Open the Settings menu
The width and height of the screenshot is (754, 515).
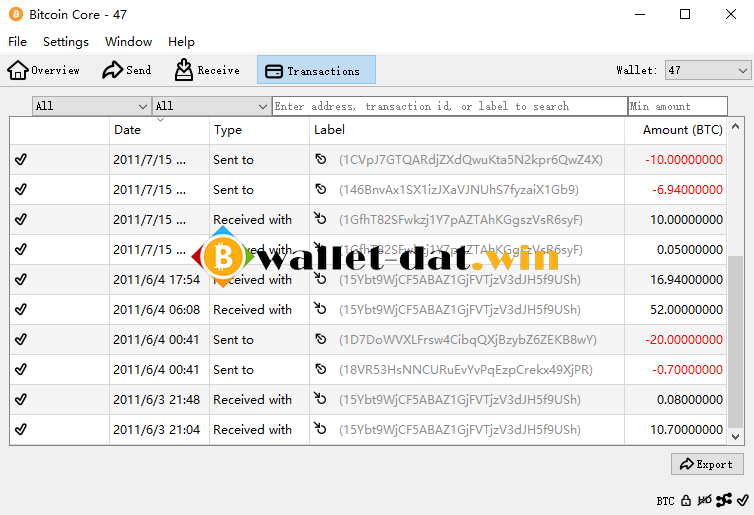click(x=66, y=42)
